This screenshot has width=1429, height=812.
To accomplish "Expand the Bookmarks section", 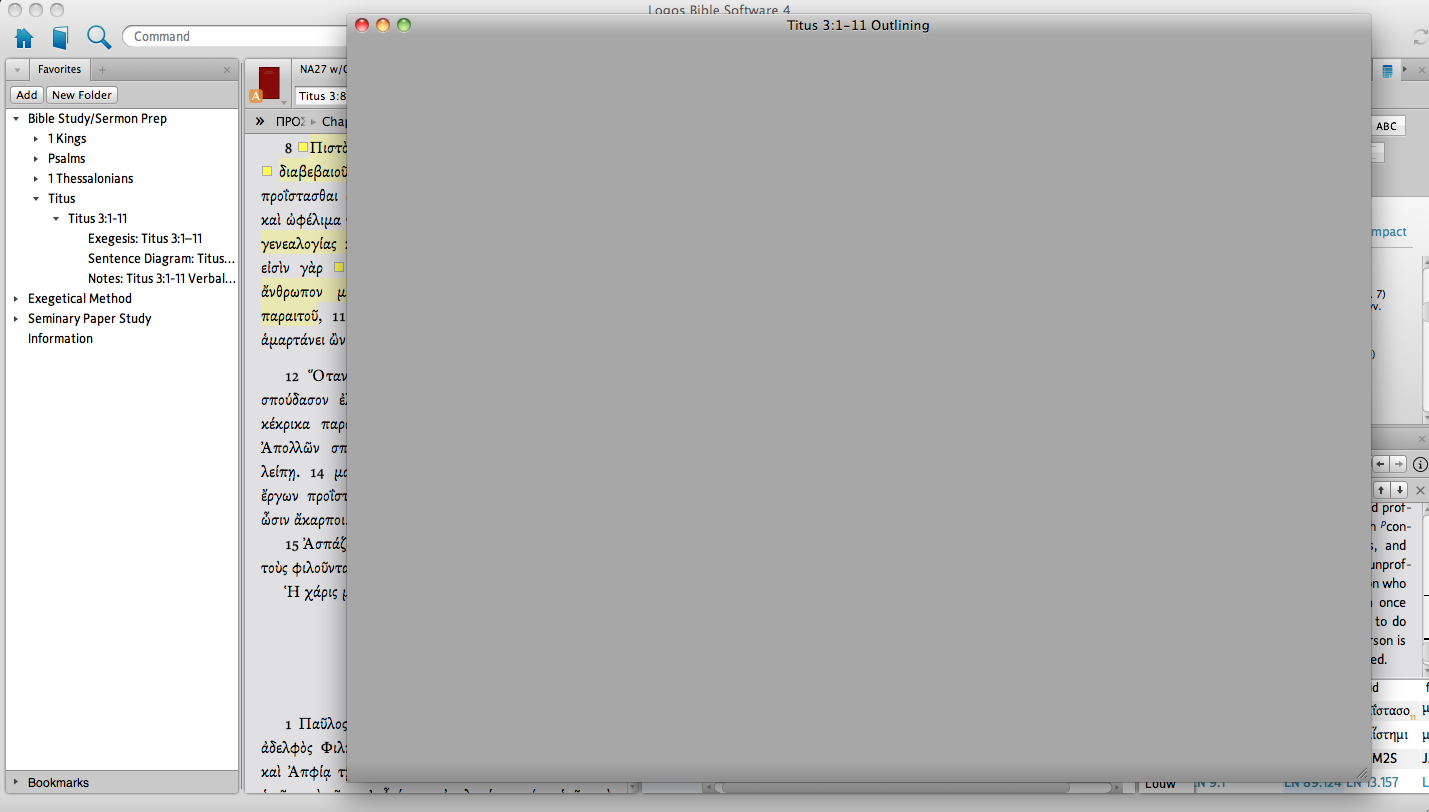I will click(x=16, y=782).
